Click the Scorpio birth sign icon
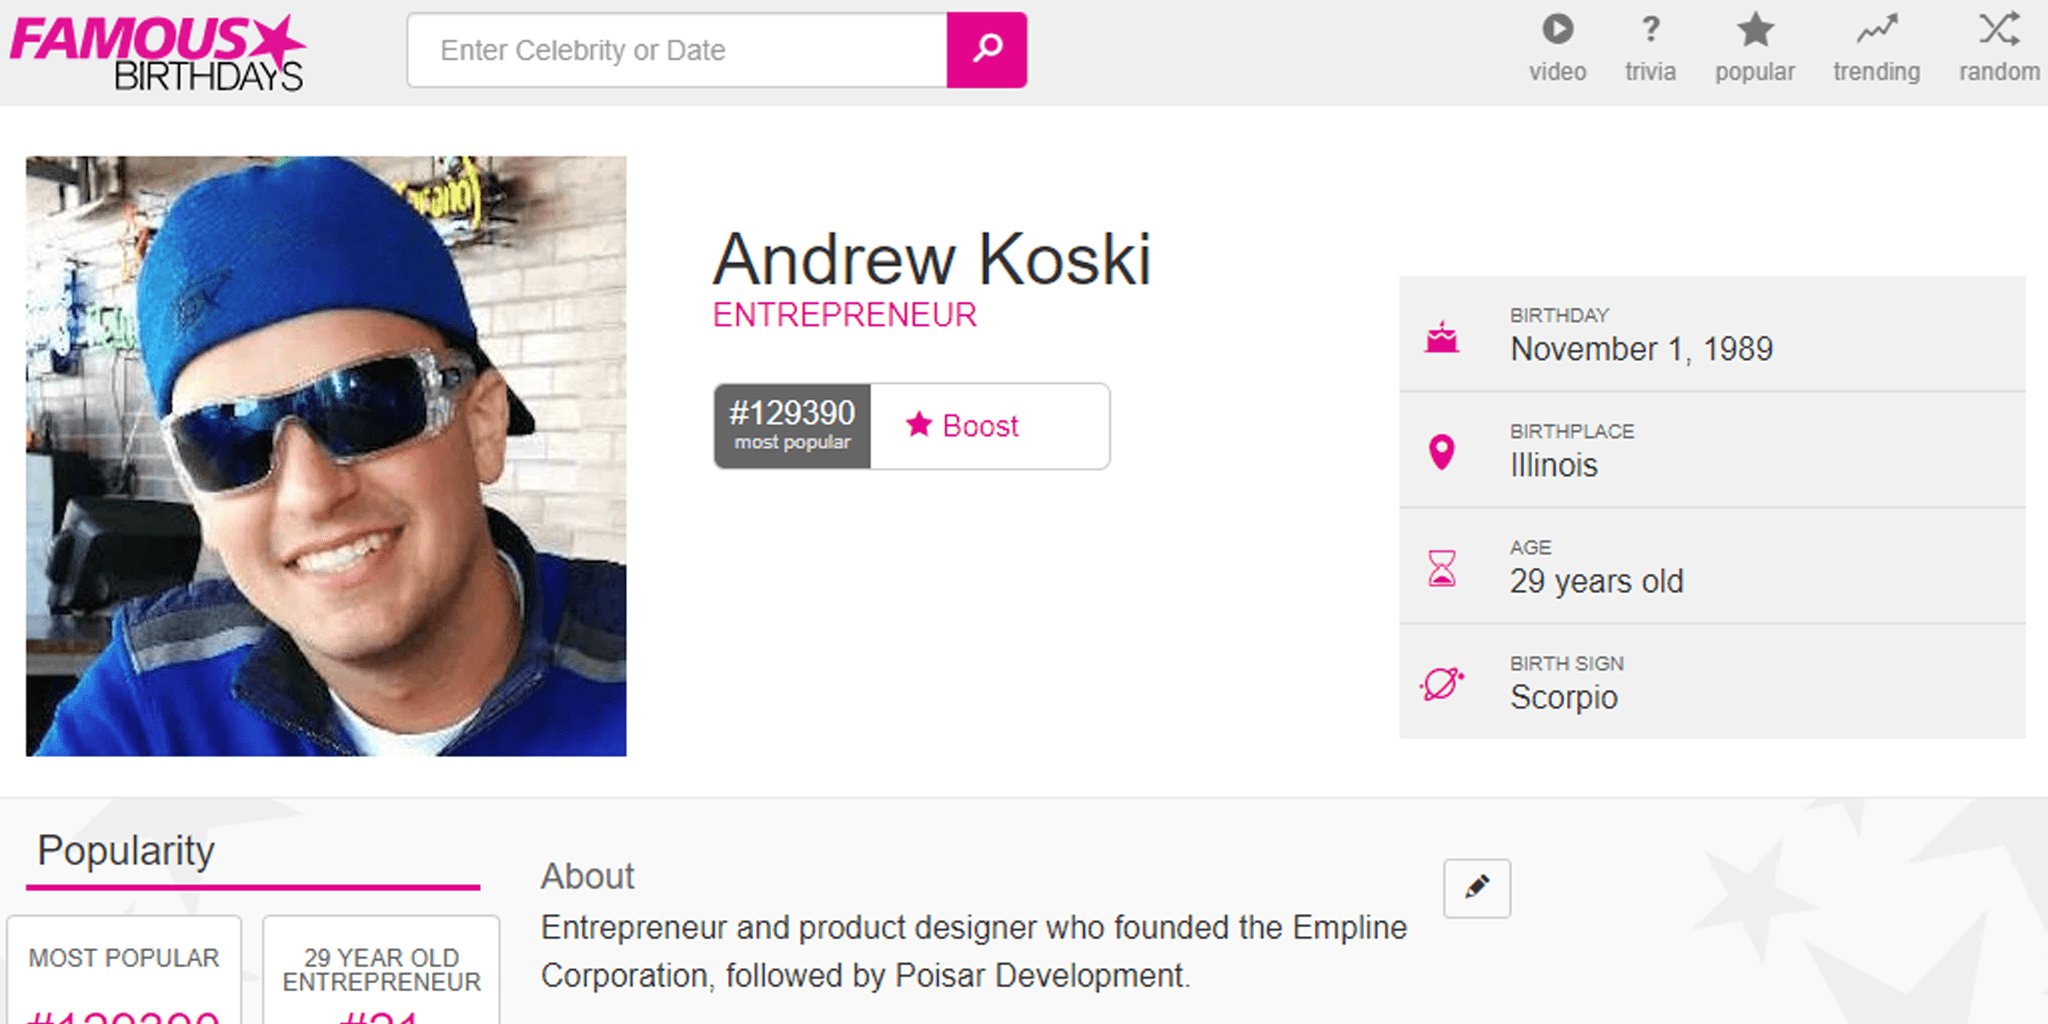Viewport: 2048px width, 1024px height. [1441, 684]
